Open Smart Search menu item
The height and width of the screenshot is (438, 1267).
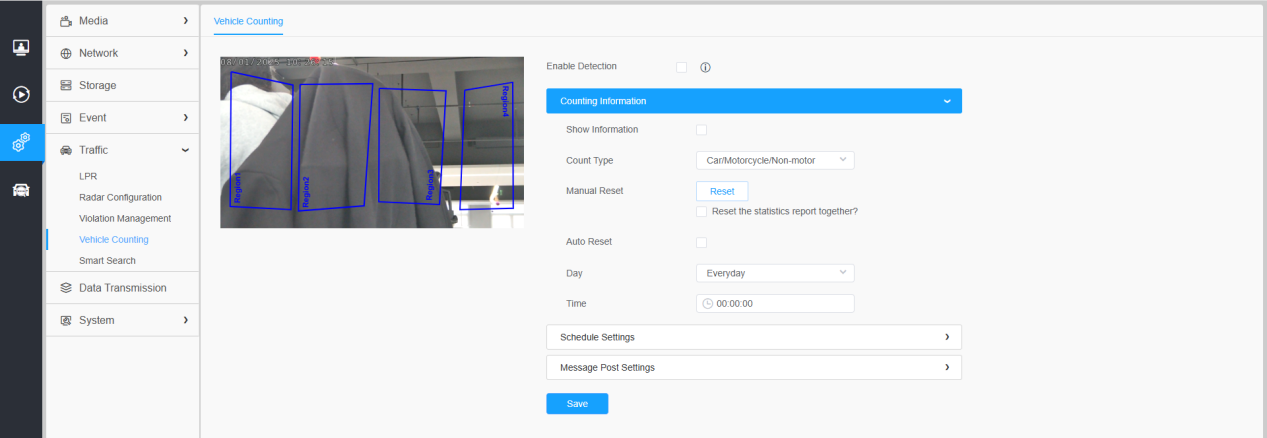click(107, 261)
